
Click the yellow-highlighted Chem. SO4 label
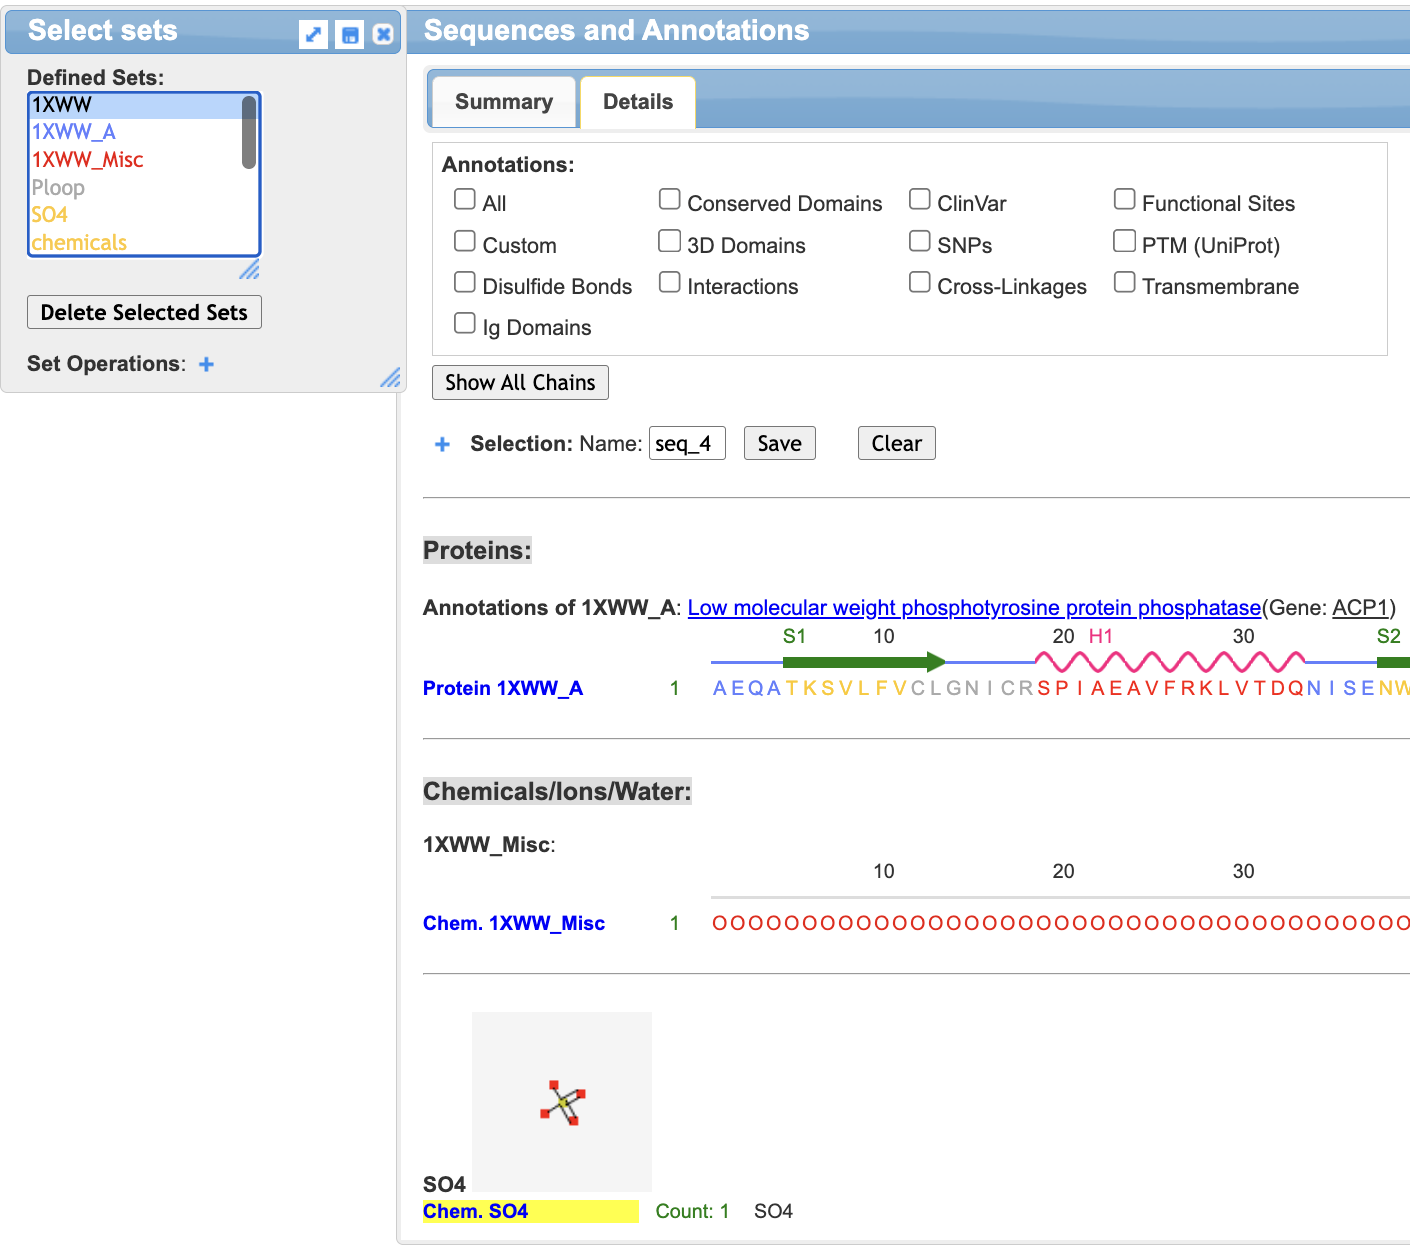[530, 1211]
